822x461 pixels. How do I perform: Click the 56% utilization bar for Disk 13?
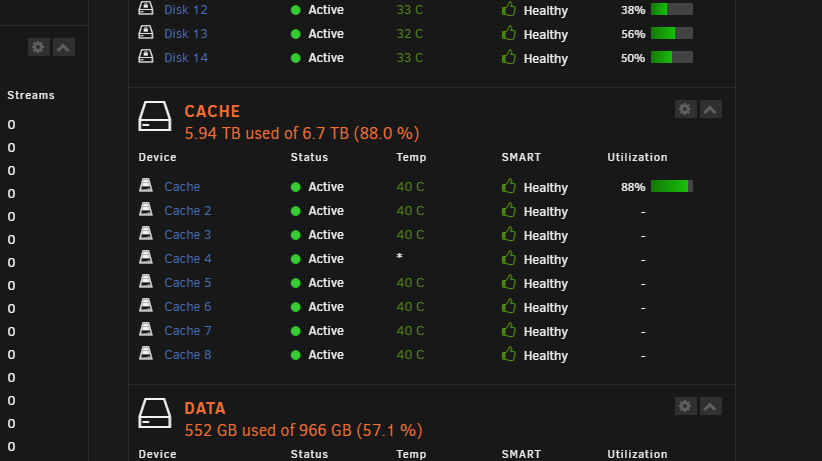coord(672,33)
